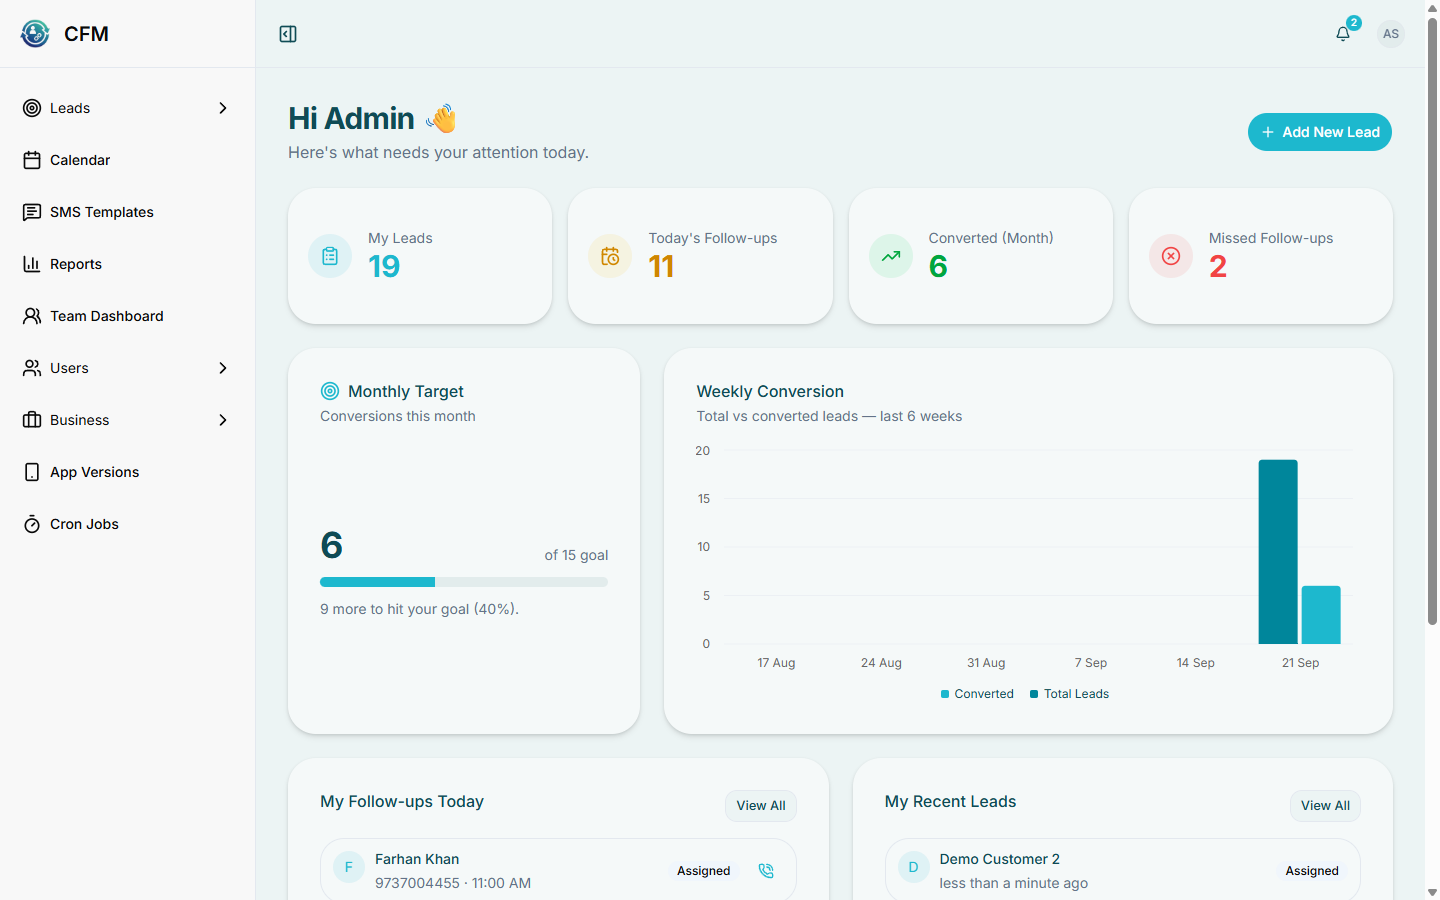View All in My Follow-ups Today

pyautogui.click(x=761, y=806)
